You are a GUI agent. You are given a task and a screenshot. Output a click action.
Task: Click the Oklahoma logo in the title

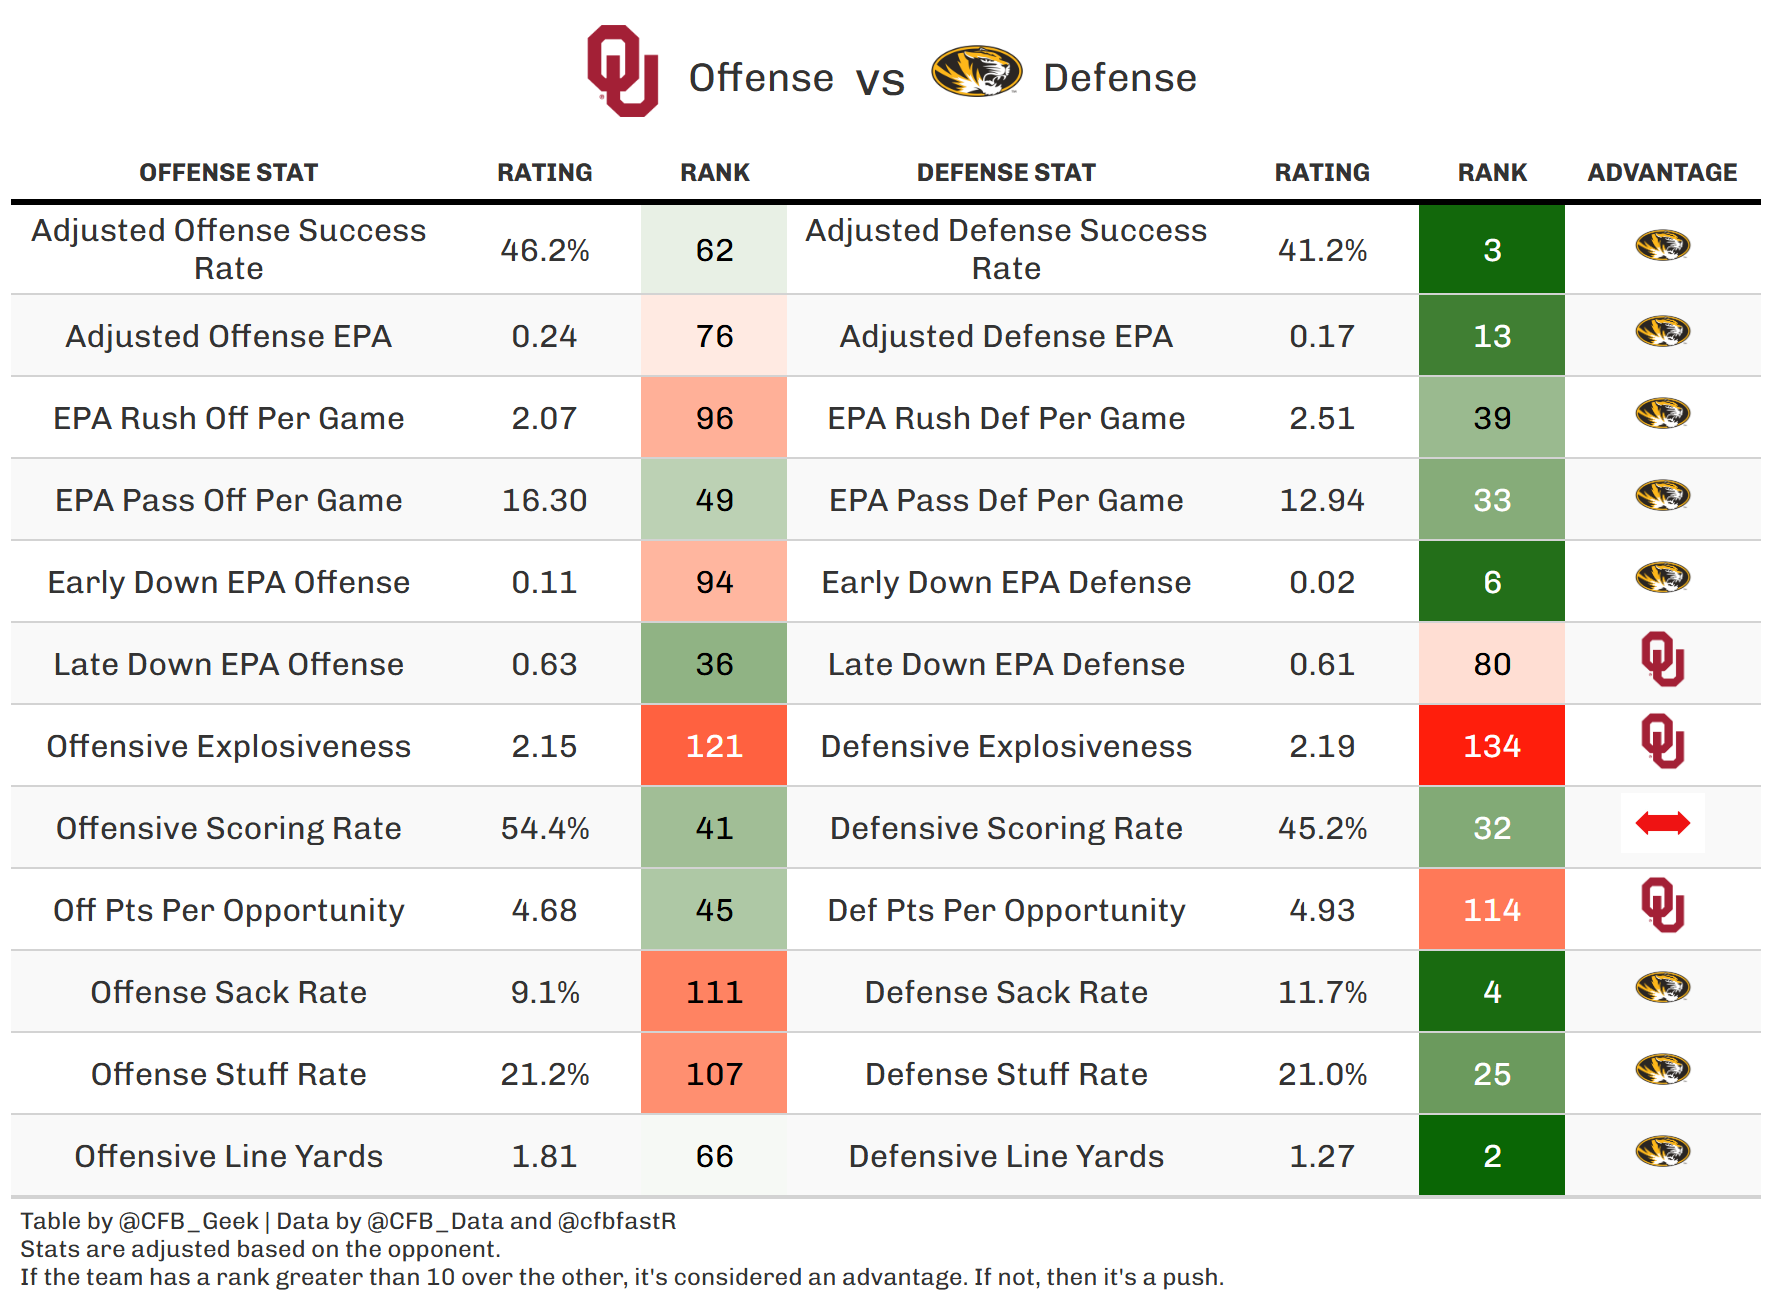622,71
